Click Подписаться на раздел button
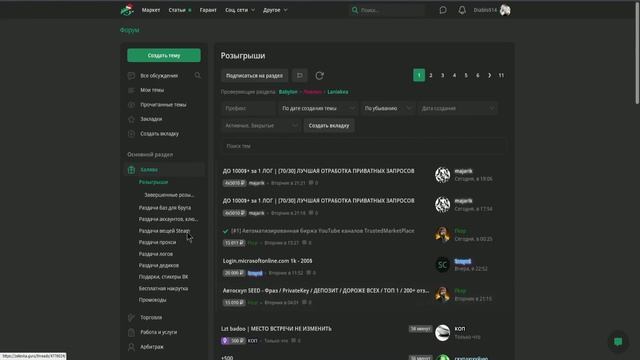 (254, 76)
